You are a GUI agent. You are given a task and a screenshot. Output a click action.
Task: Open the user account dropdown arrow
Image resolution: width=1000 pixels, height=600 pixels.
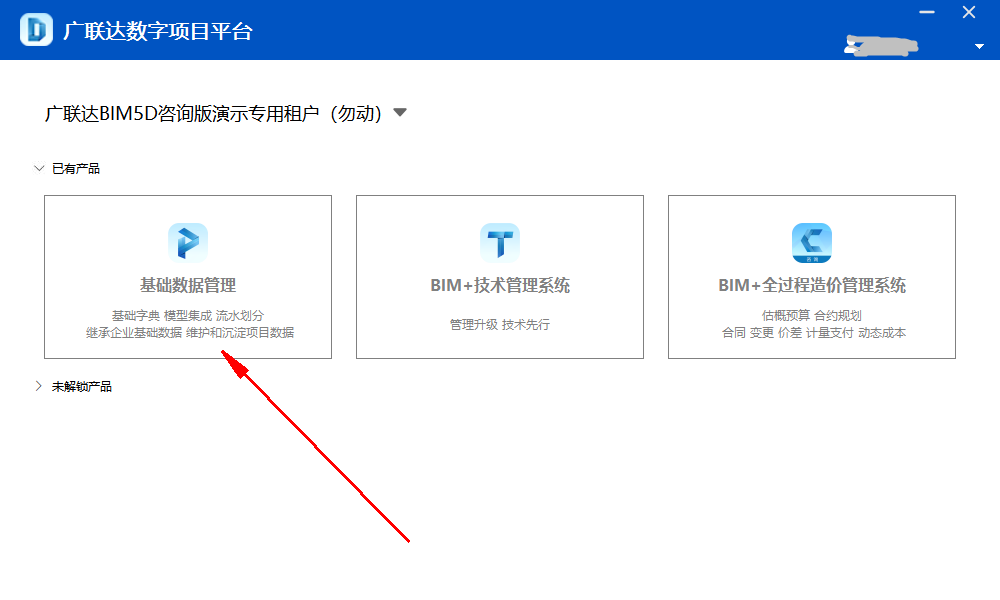pos(979,47)
